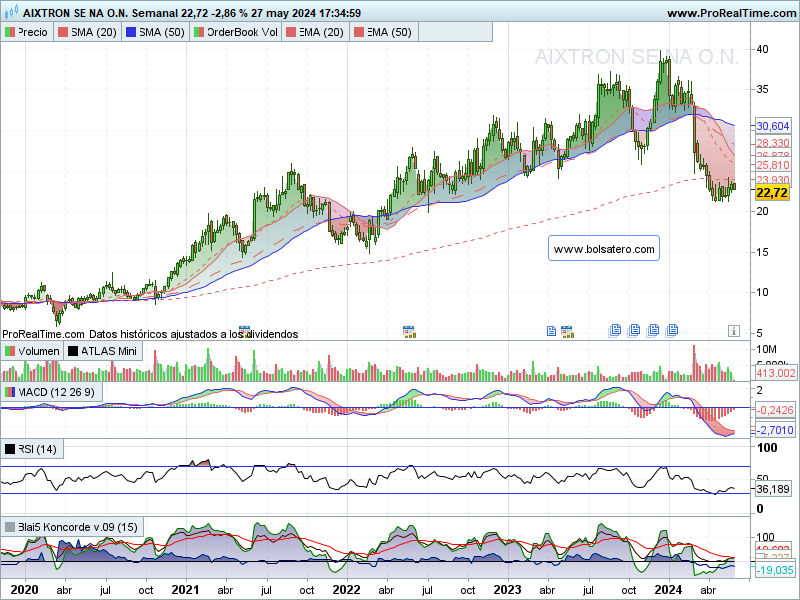Open the calendar event icon below mid-2022 candles

pyautogui.click(x=409, y=332)
